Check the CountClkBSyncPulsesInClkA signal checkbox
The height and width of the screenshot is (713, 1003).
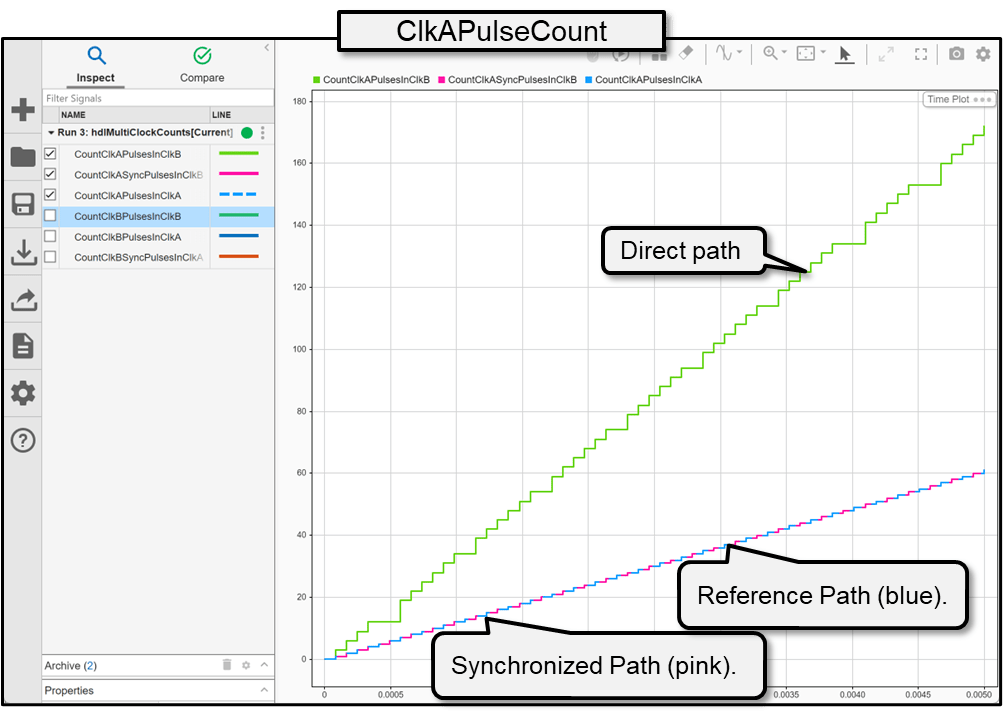tap(50, 258)
